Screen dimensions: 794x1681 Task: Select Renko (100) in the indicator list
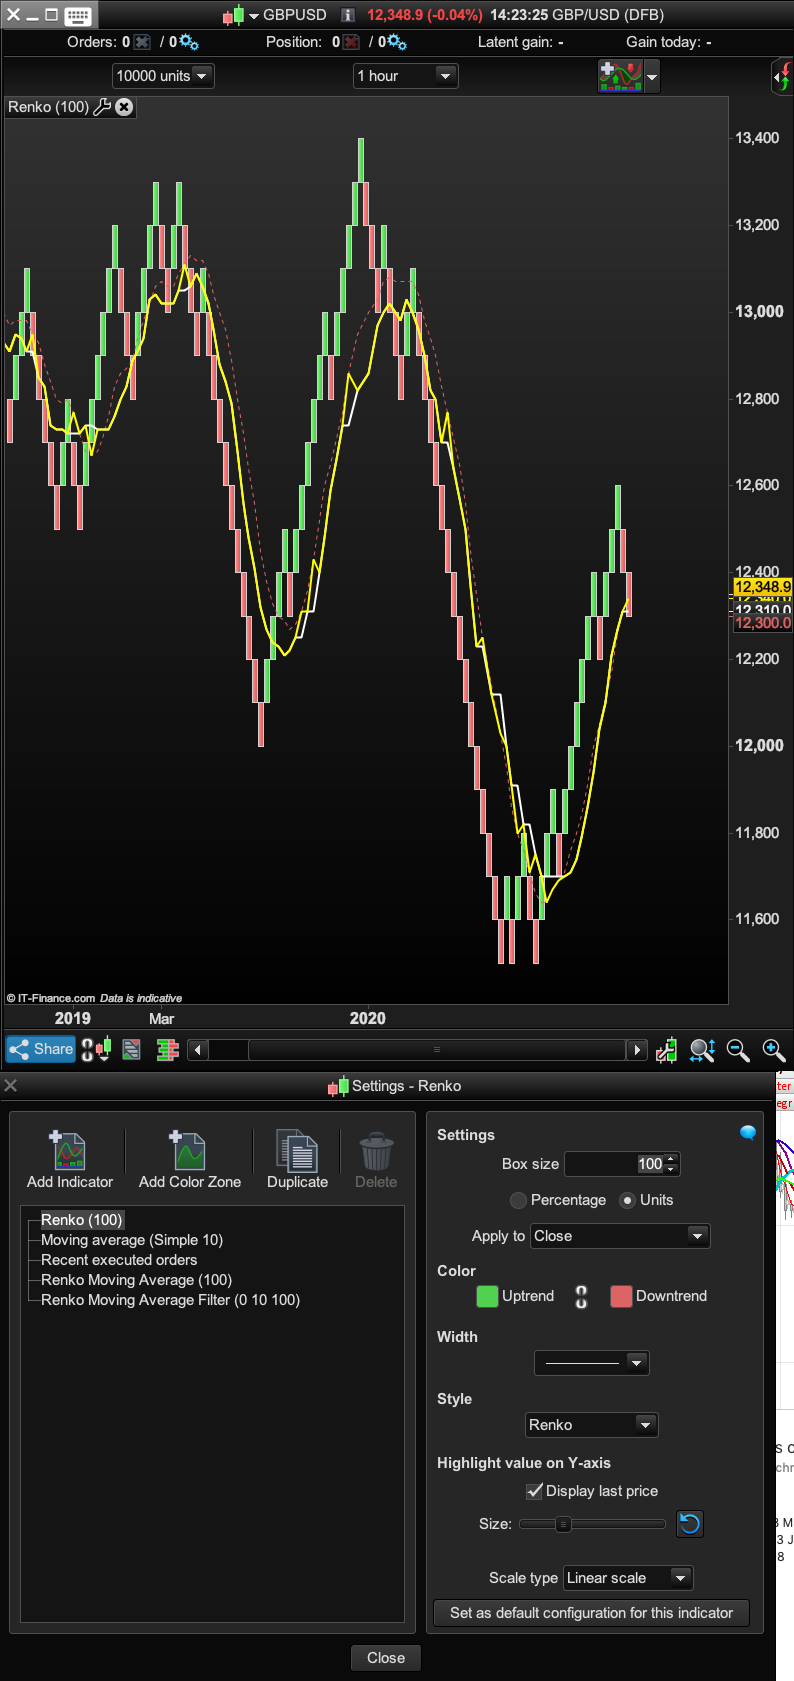click(x=82, y=1220)
